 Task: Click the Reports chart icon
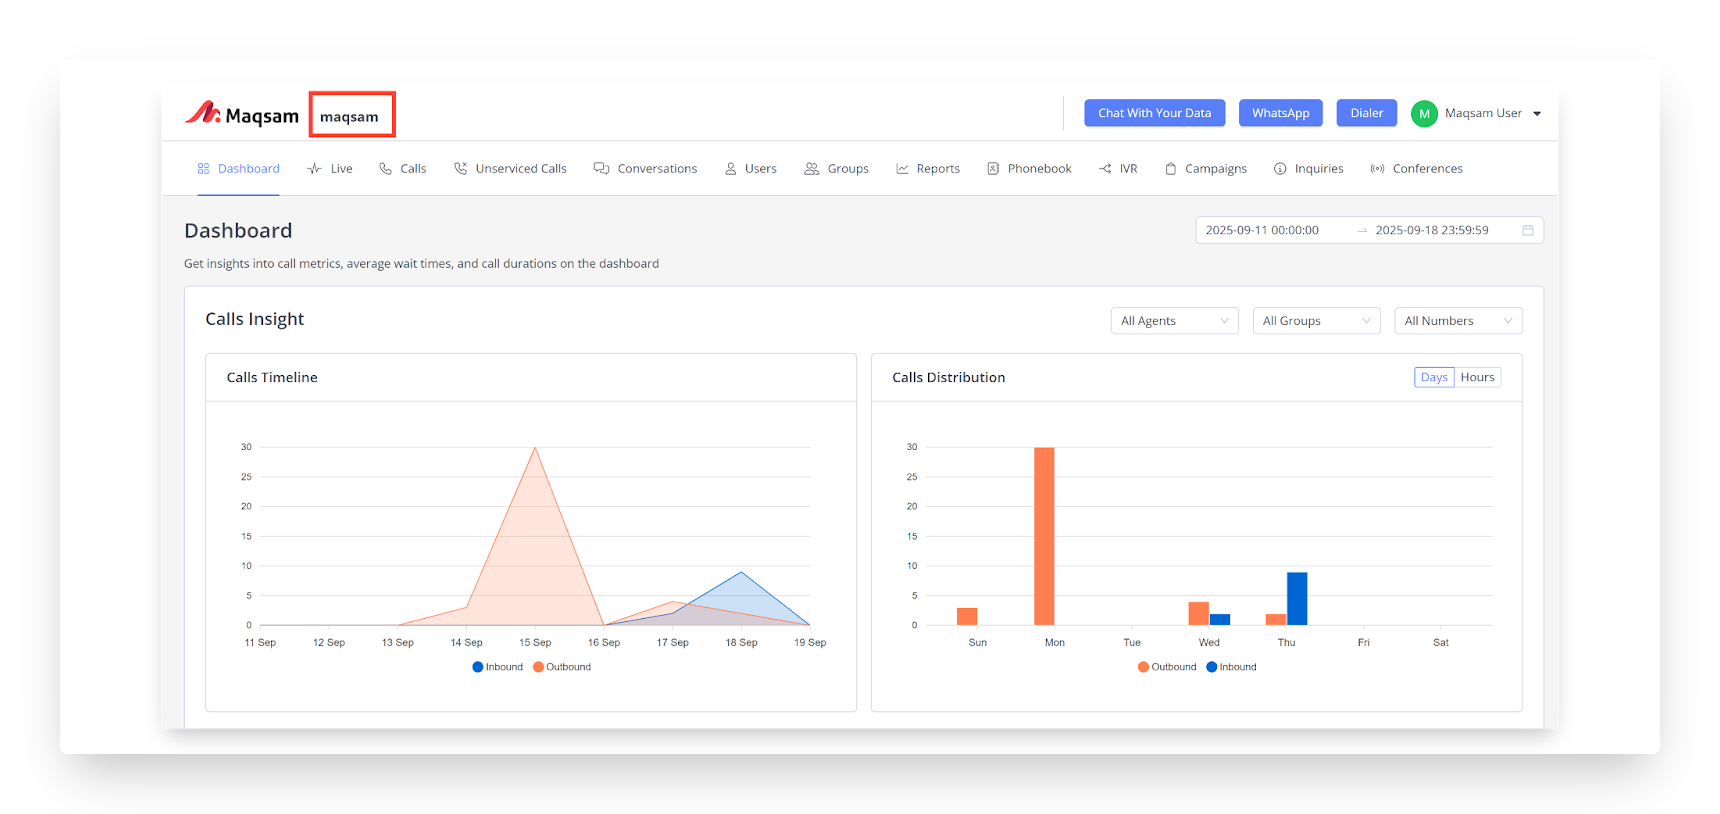pos(902,169)
